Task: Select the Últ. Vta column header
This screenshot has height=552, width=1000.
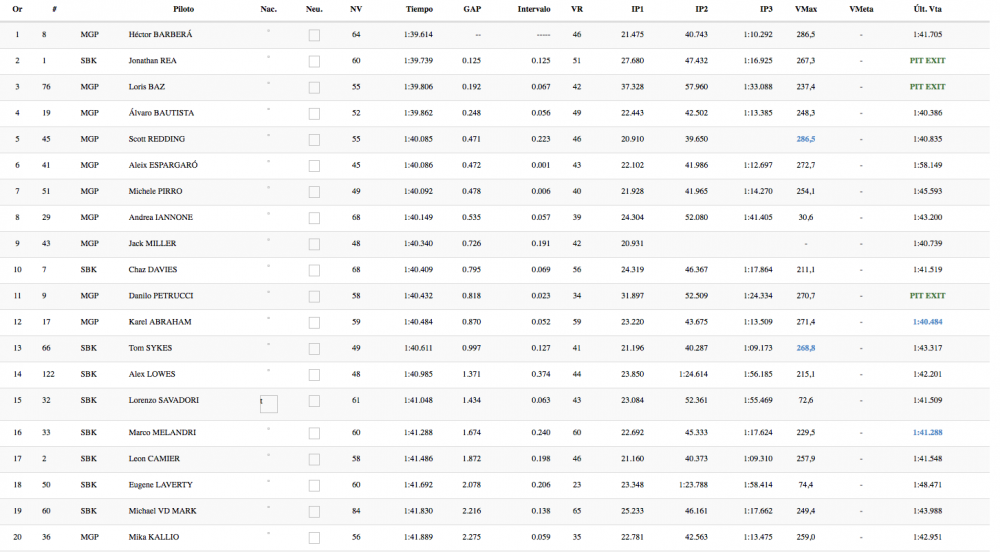Action: pos(927,9)
